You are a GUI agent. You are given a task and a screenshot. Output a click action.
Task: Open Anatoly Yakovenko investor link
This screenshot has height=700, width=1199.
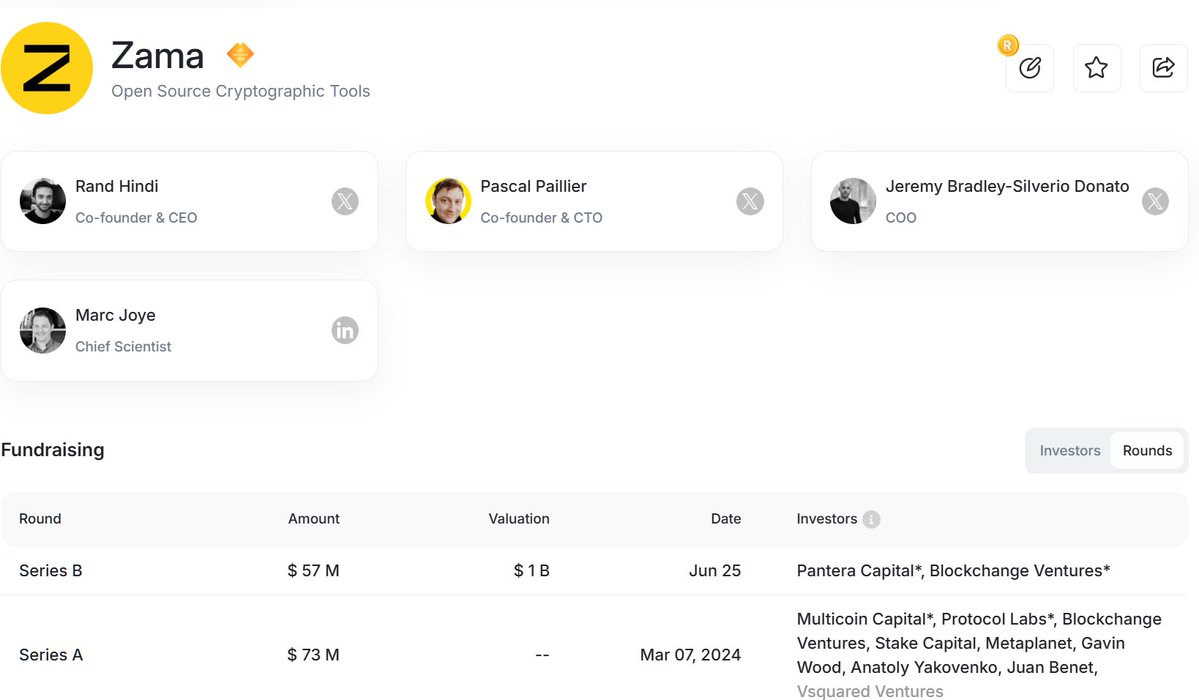(x=924, y=668)
